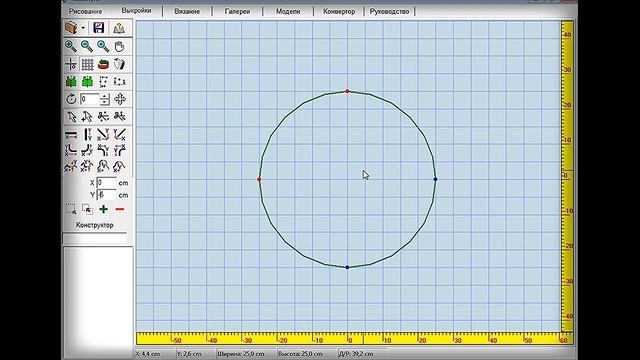Open the Руководство tab
640x360 pixels.
pos(389,11)
